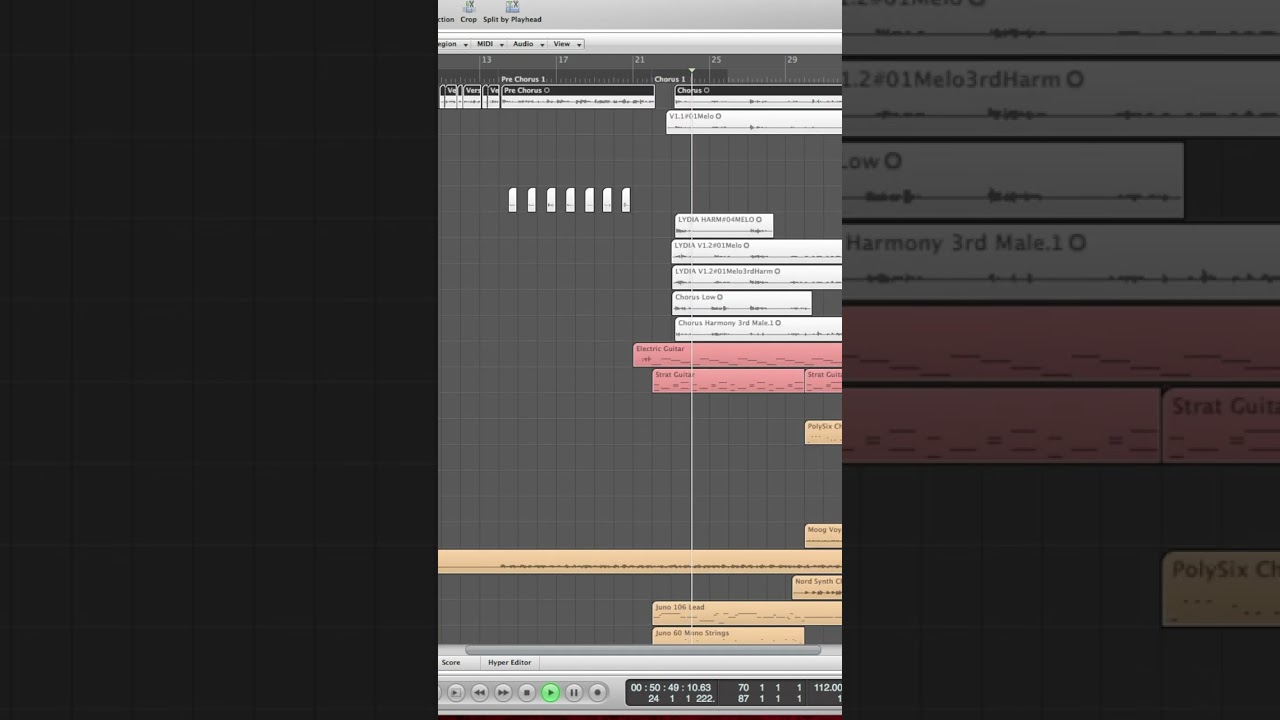The height and width of the screenshot is (720, 1280).
Task: Open the View local menu
Action: coord(566,44)
